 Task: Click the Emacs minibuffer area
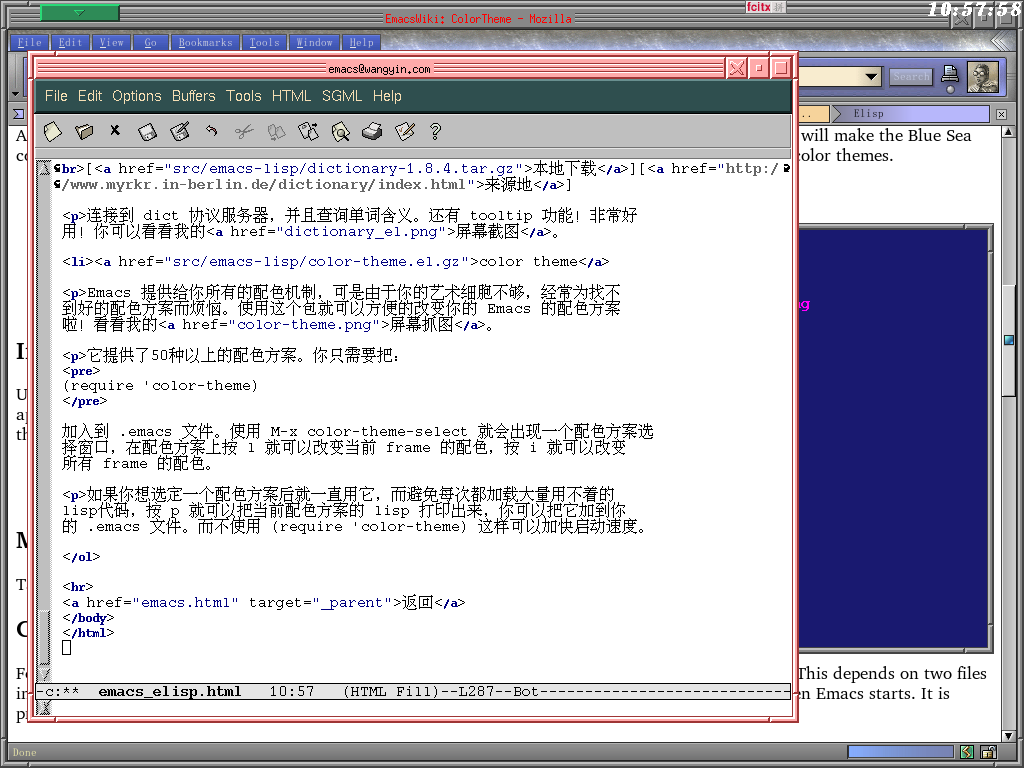(421, 707)
